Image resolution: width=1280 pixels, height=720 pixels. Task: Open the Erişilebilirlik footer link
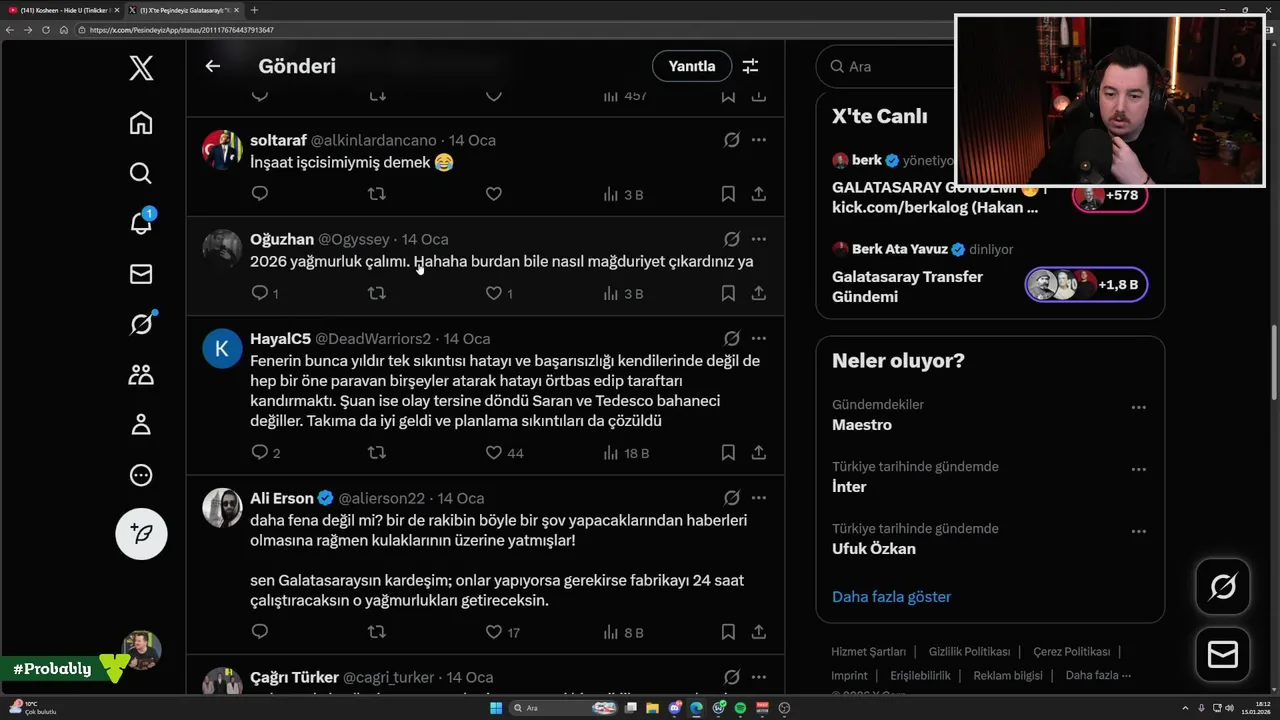click(920, 675)
